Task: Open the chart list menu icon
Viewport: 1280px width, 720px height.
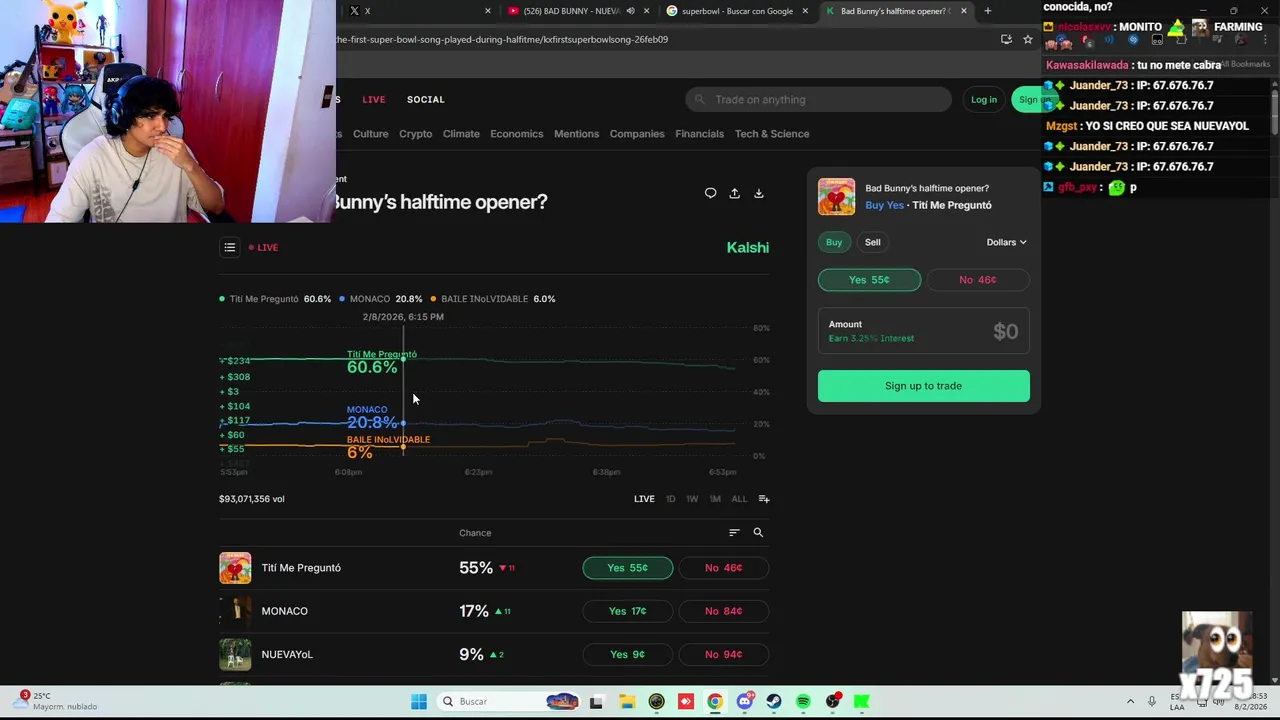Action: tap(230, 247)
